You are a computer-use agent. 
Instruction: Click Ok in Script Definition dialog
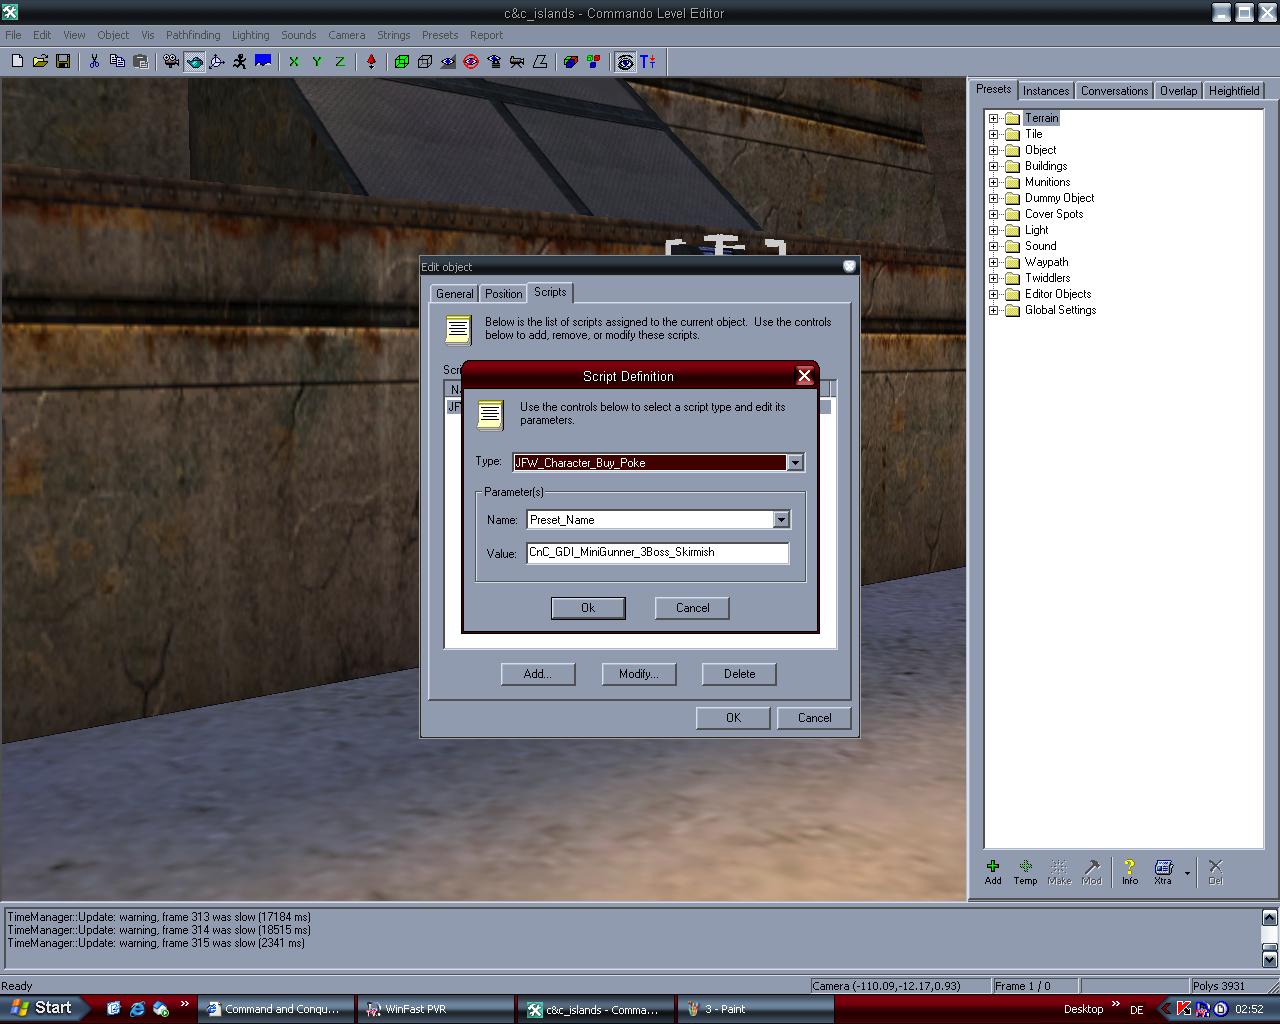click(588, 608)
